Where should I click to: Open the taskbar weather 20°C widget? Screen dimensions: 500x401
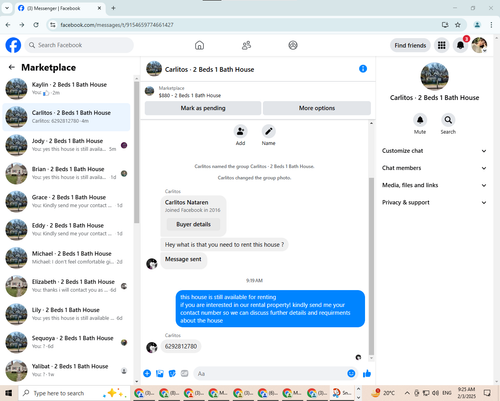(x=383, y=393)
